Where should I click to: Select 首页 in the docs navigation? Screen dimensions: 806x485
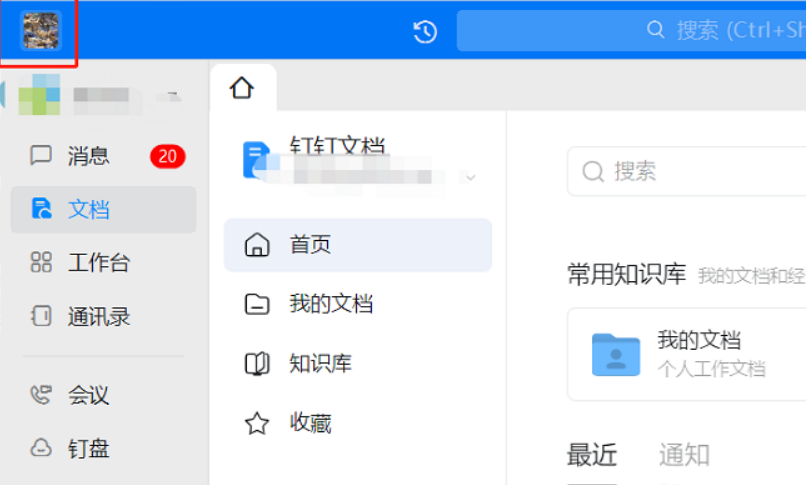[x=310, y=245]
